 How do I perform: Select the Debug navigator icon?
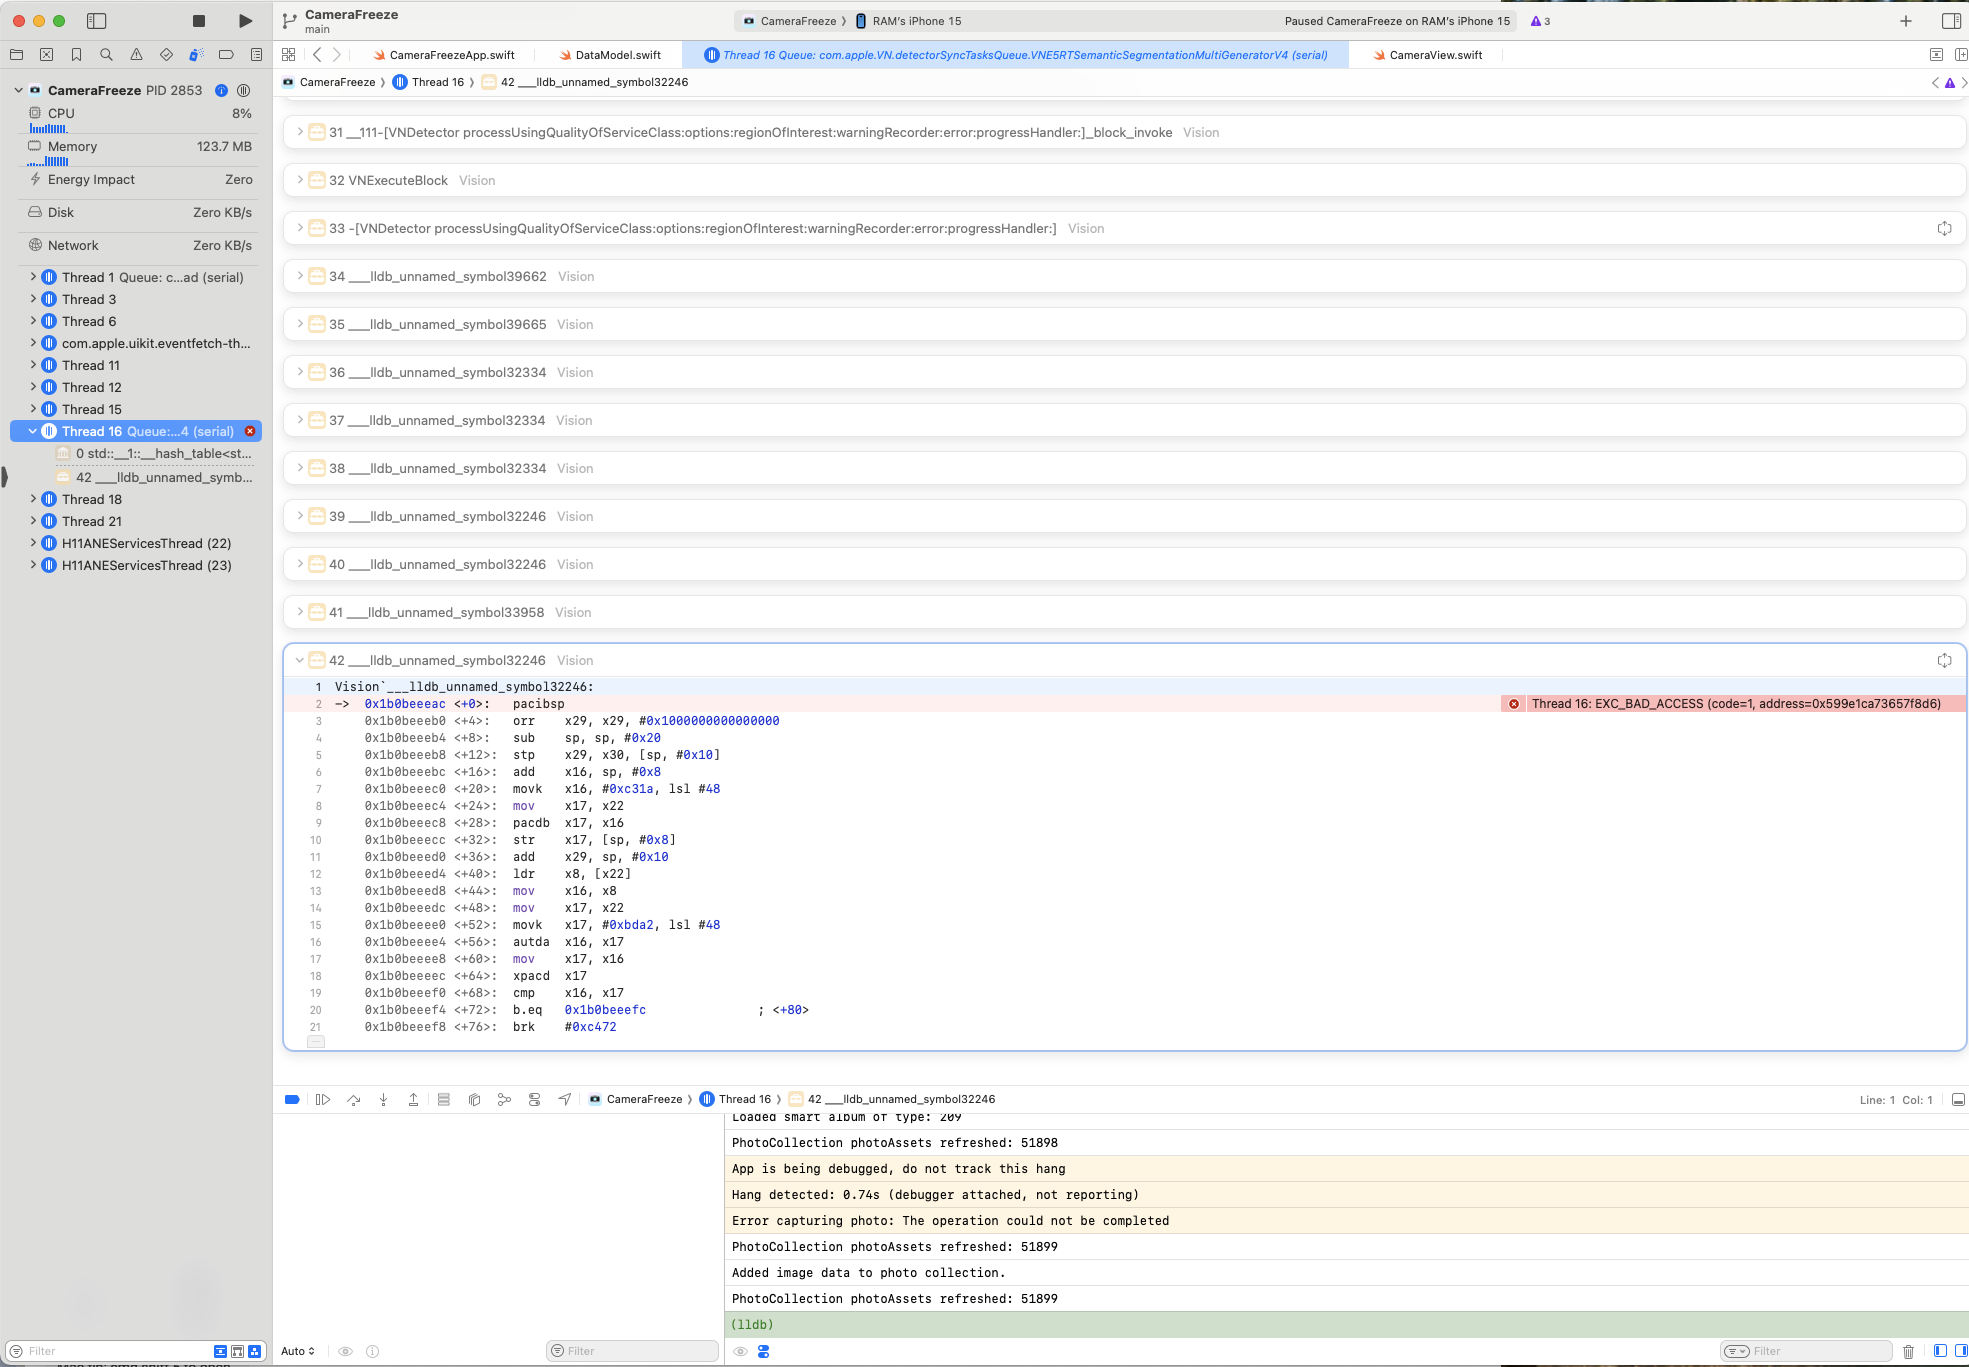click(x=196, y=55)
